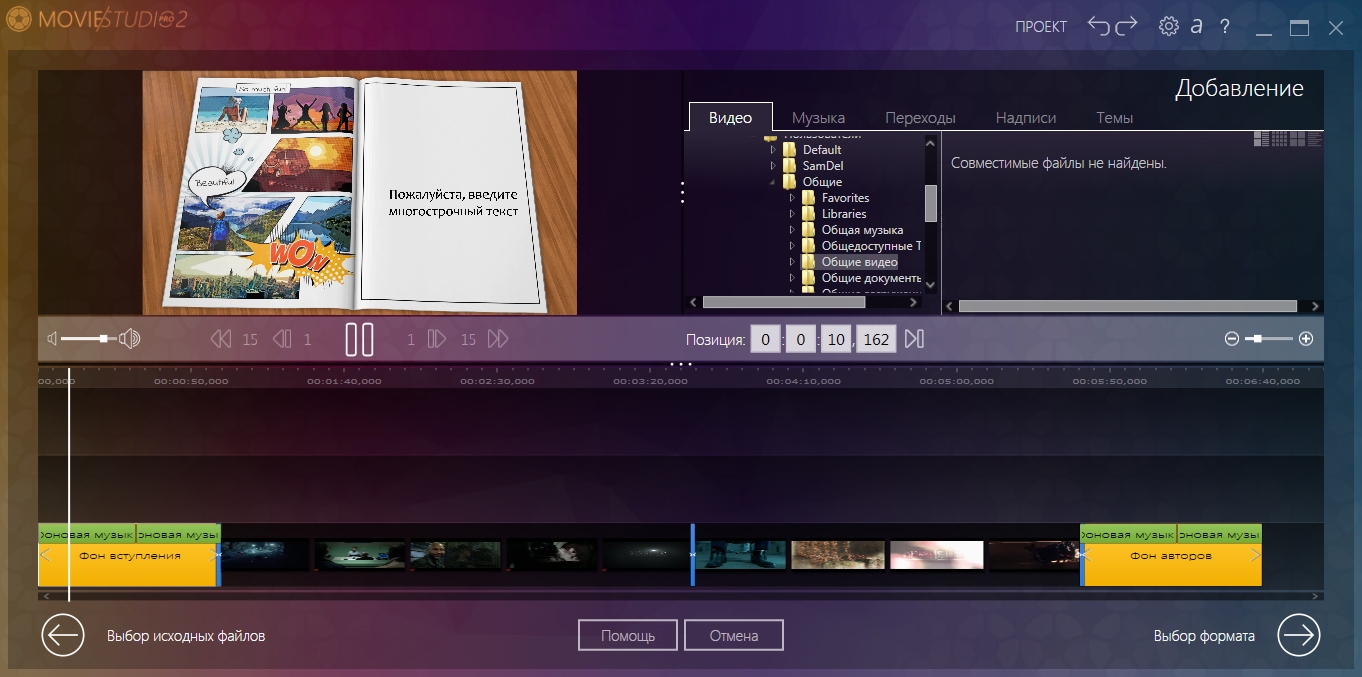Click the Помощь button
The width and height of the screenshot is (1362, 677).
click(x=628, y=635)
